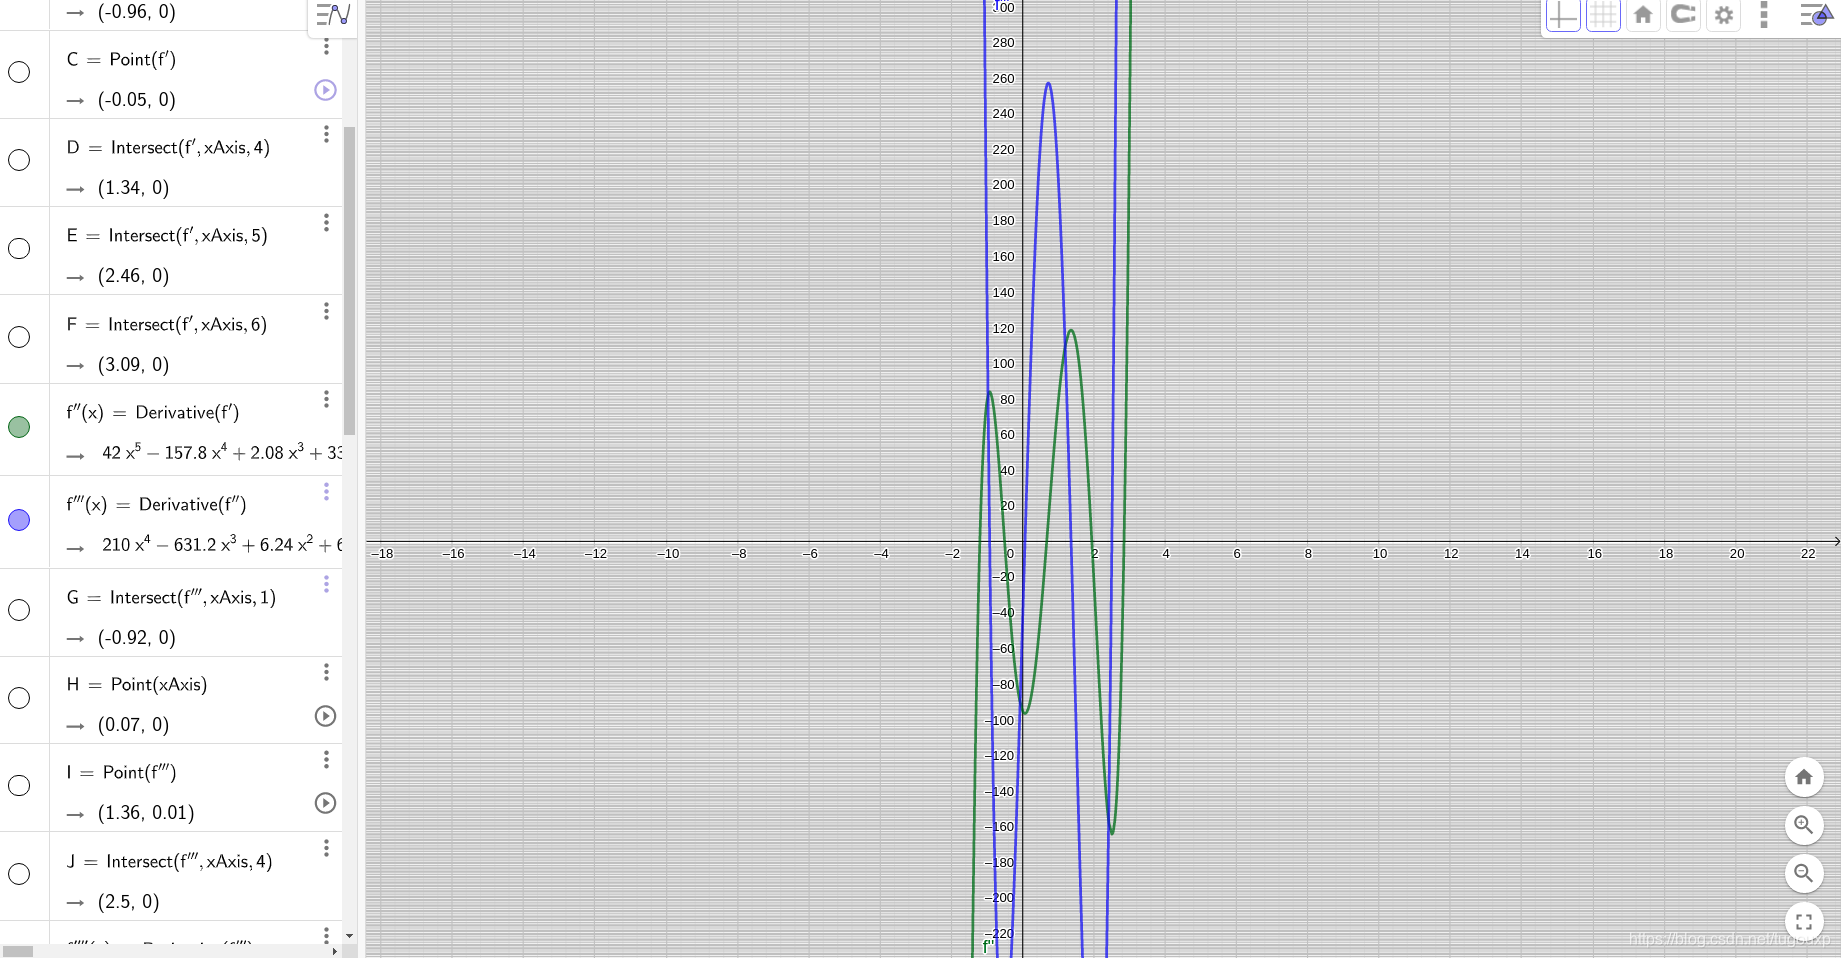Enter fullscreen mode

pos(1804,922)
